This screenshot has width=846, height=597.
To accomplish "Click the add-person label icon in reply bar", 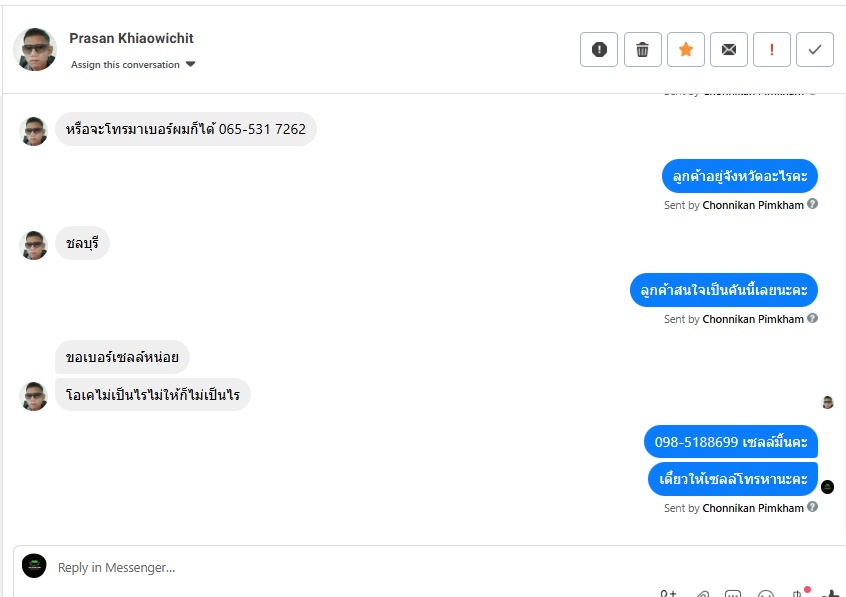I will 668,593.
